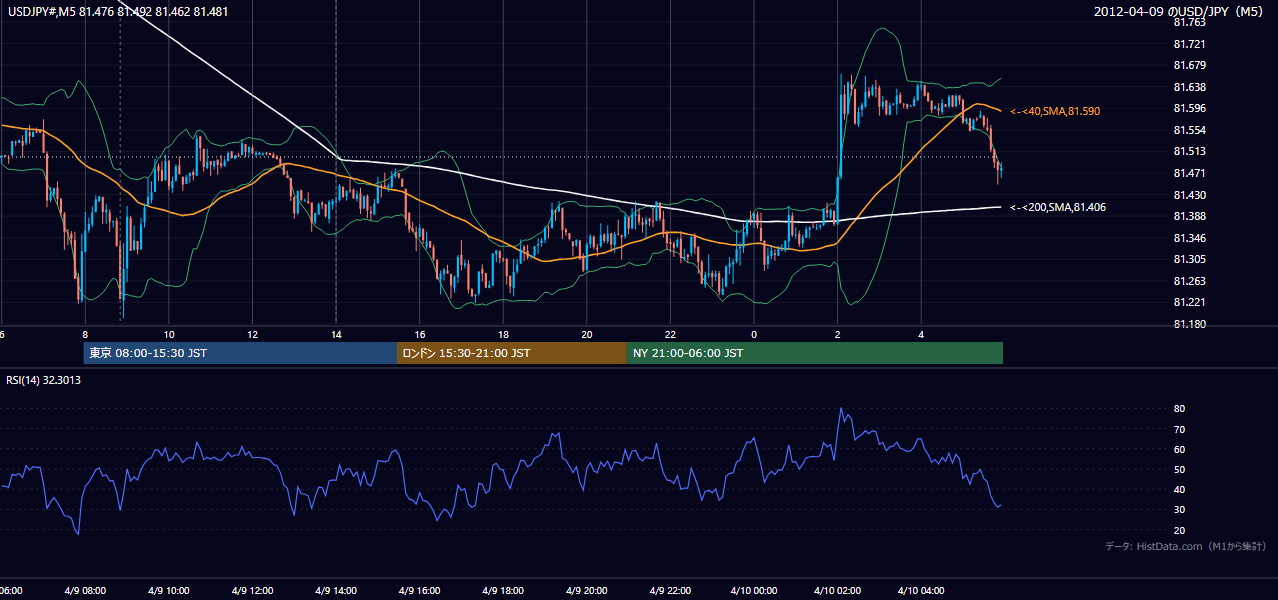
Task: Click RSI scale value 70
Action: [x=1180, y=429]
